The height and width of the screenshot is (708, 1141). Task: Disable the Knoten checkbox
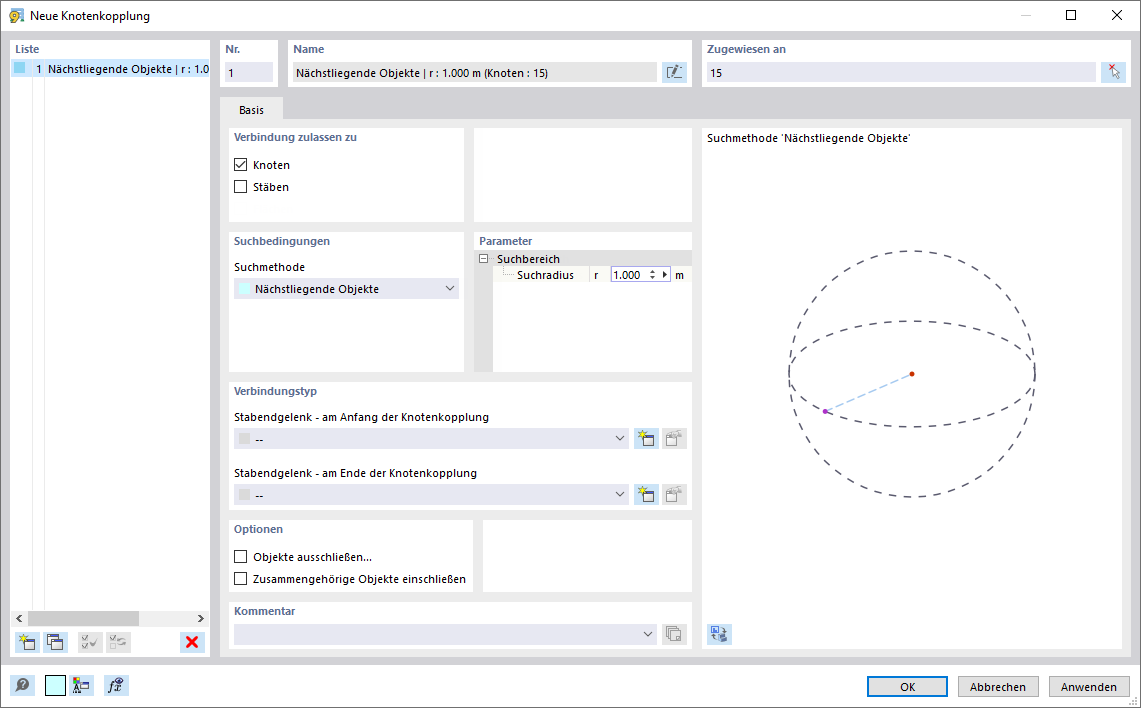pyautogui.click(x=240, y=164)
